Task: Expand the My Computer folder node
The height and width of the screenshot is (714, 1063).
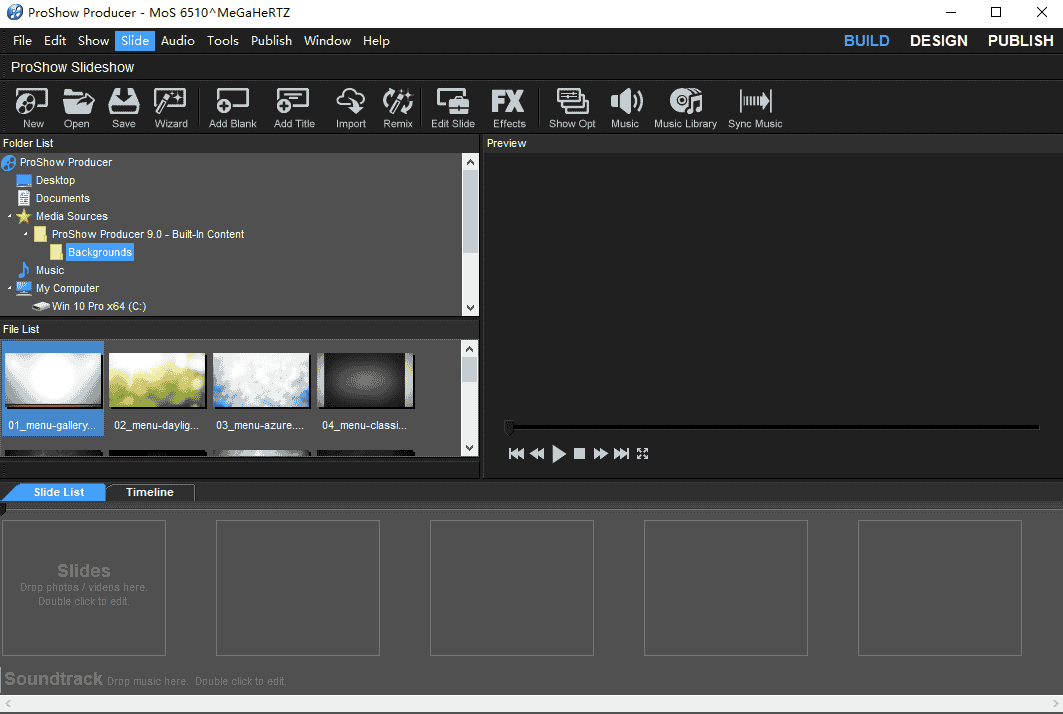Action: pyautogui.click(x=10, y=288)
